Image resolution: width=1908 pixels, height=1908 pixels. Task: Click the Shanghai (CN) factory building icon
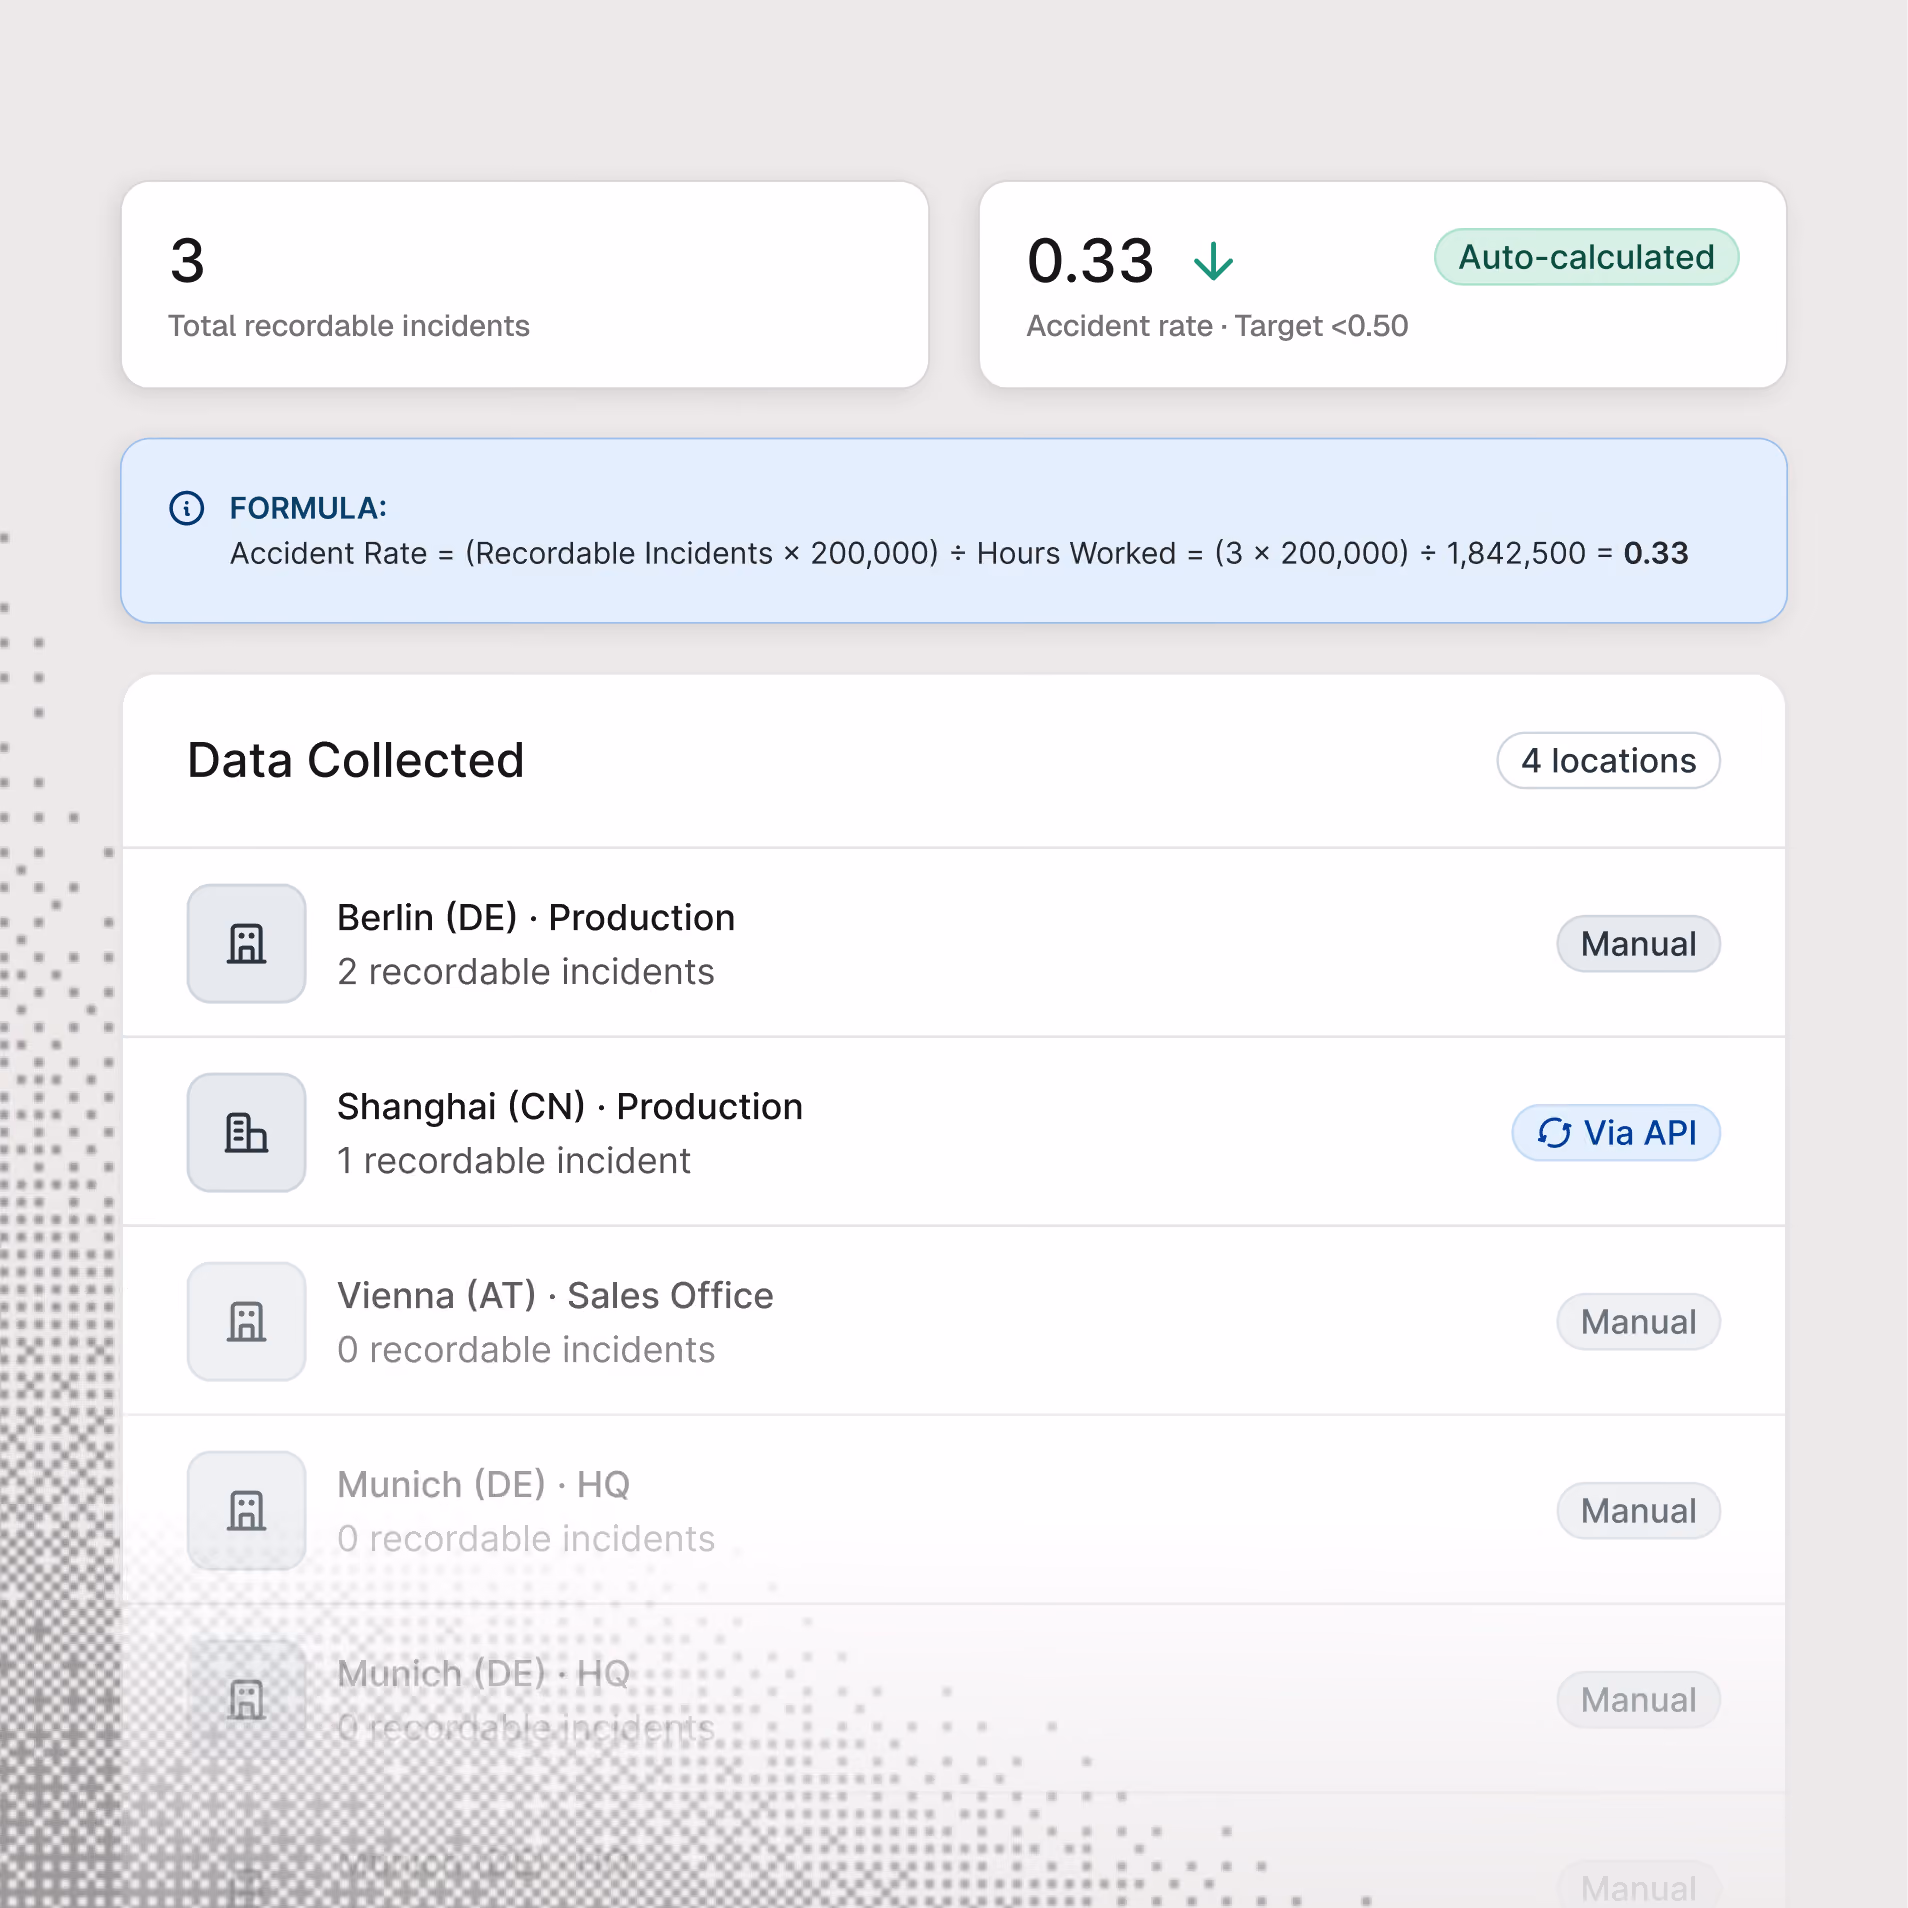point(247,1132)
